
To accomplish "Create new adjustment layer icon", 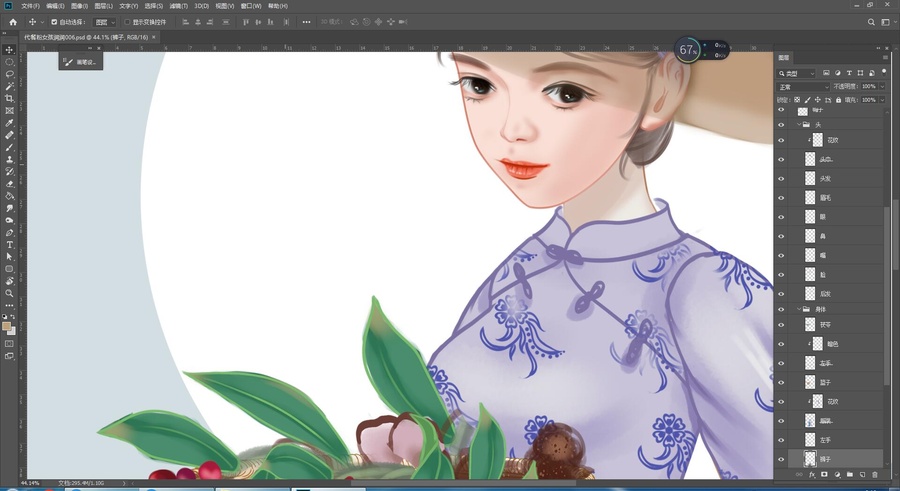I will coord(837,474).
